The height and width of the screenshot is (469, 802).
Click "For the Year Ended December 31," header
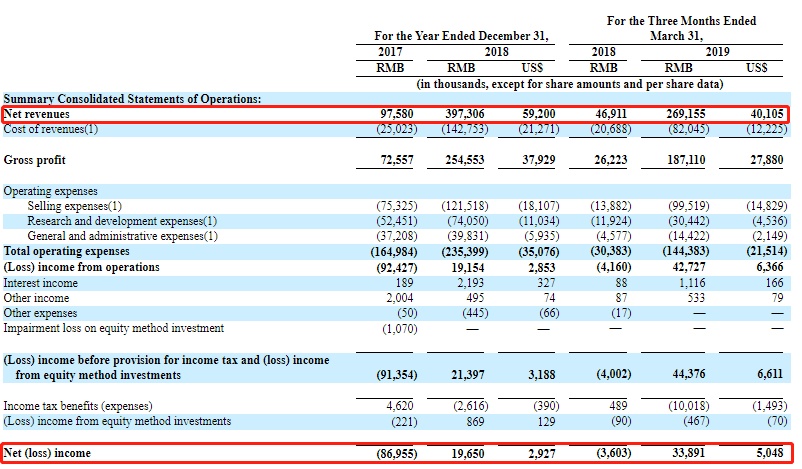point(462,35)
